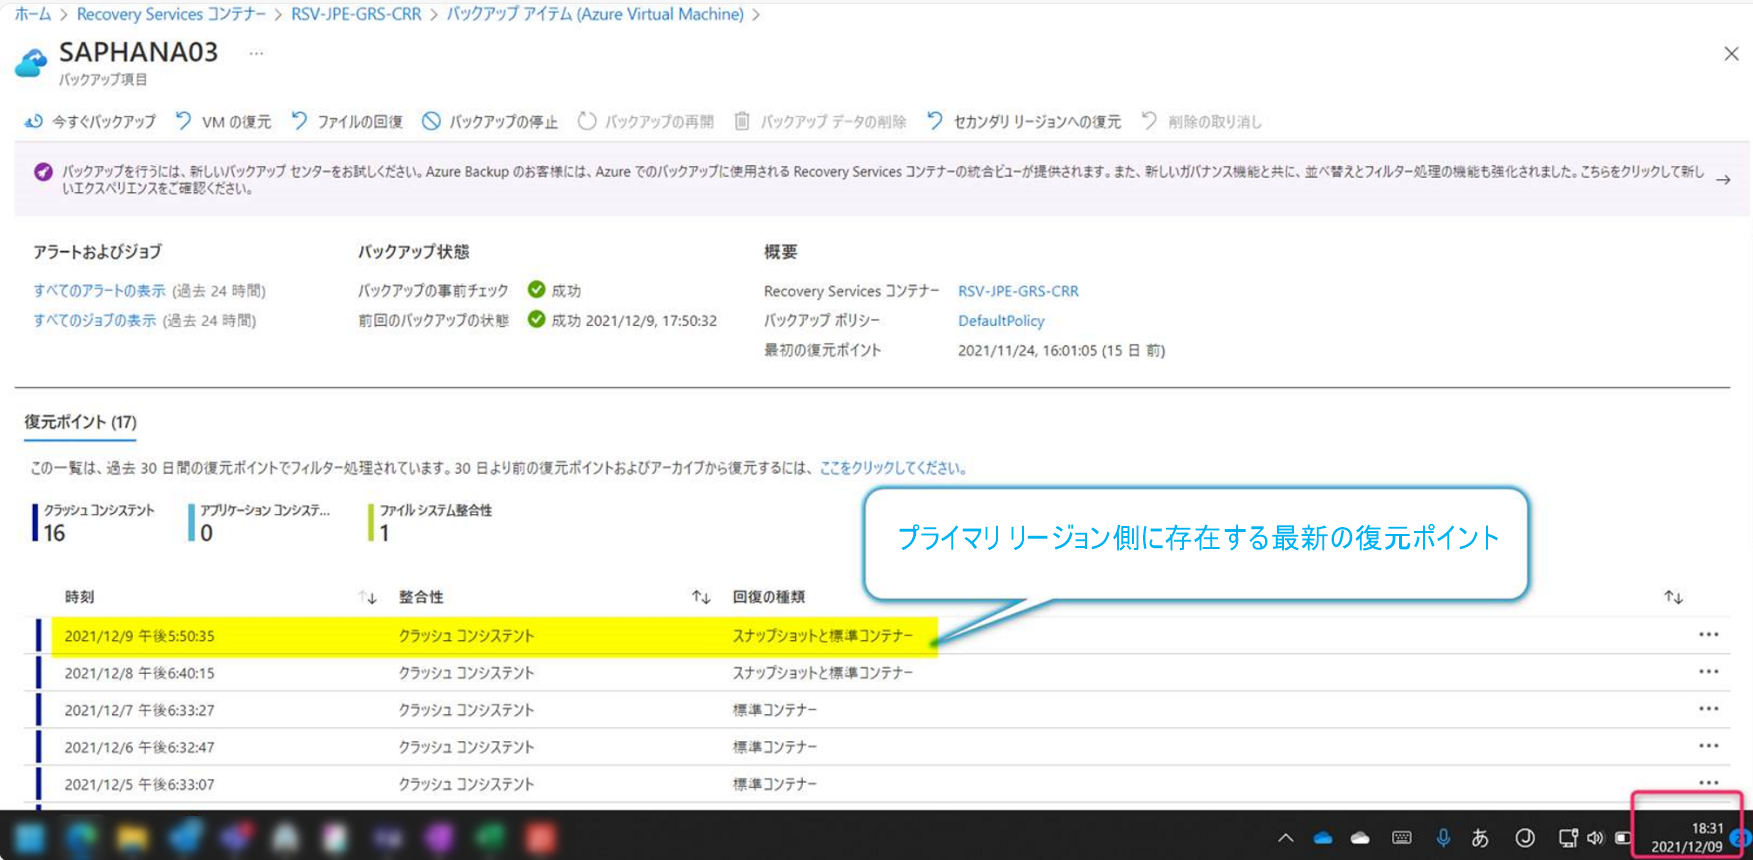1753x860 pixels.
Task: Select row 2021/12/9 午後5:50:35
Action: click(877, 636)
